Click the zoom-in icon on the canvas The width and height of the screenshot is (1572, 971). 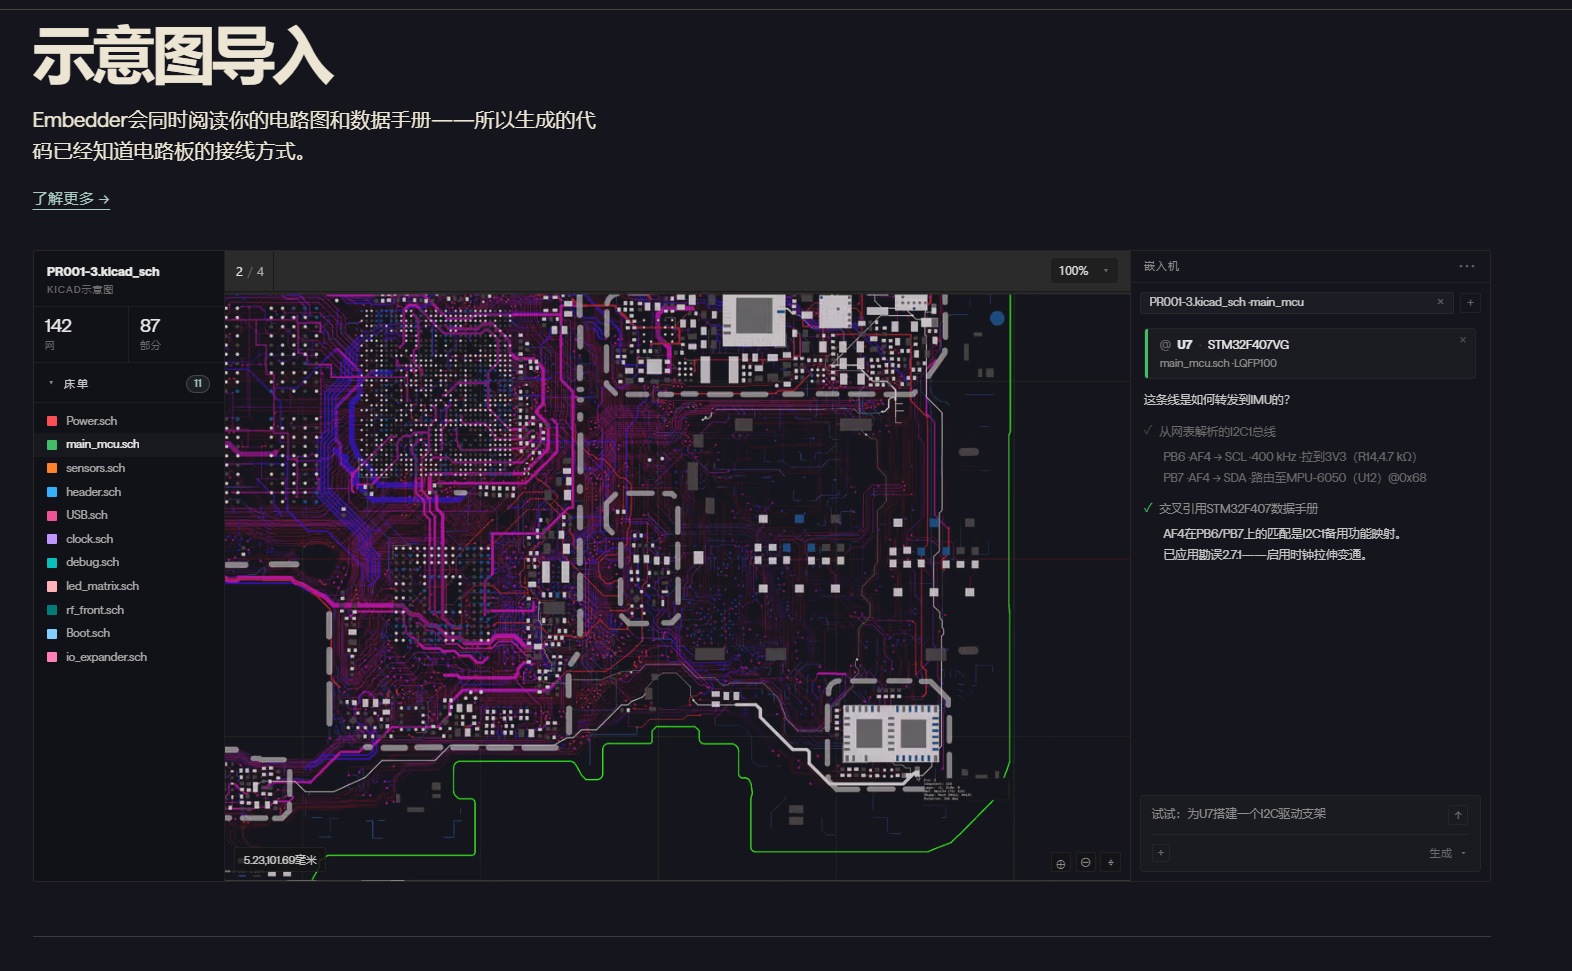pyautogui.click(x=1061, y=863)
